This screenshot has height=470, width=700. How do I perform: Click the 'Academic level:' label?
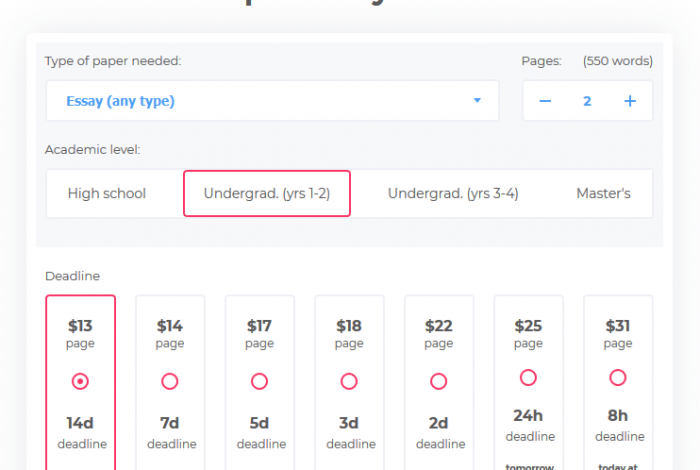[x=92, y=150]
